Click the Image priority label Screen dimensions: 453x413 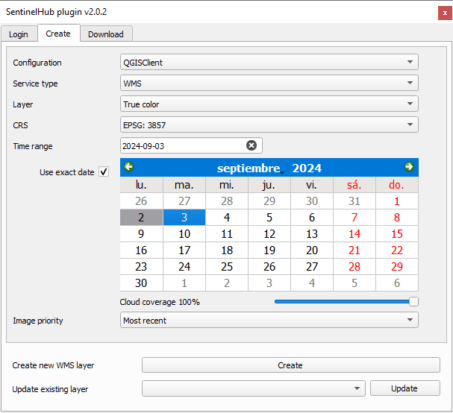pyautogui.click(x=38, y=321)
